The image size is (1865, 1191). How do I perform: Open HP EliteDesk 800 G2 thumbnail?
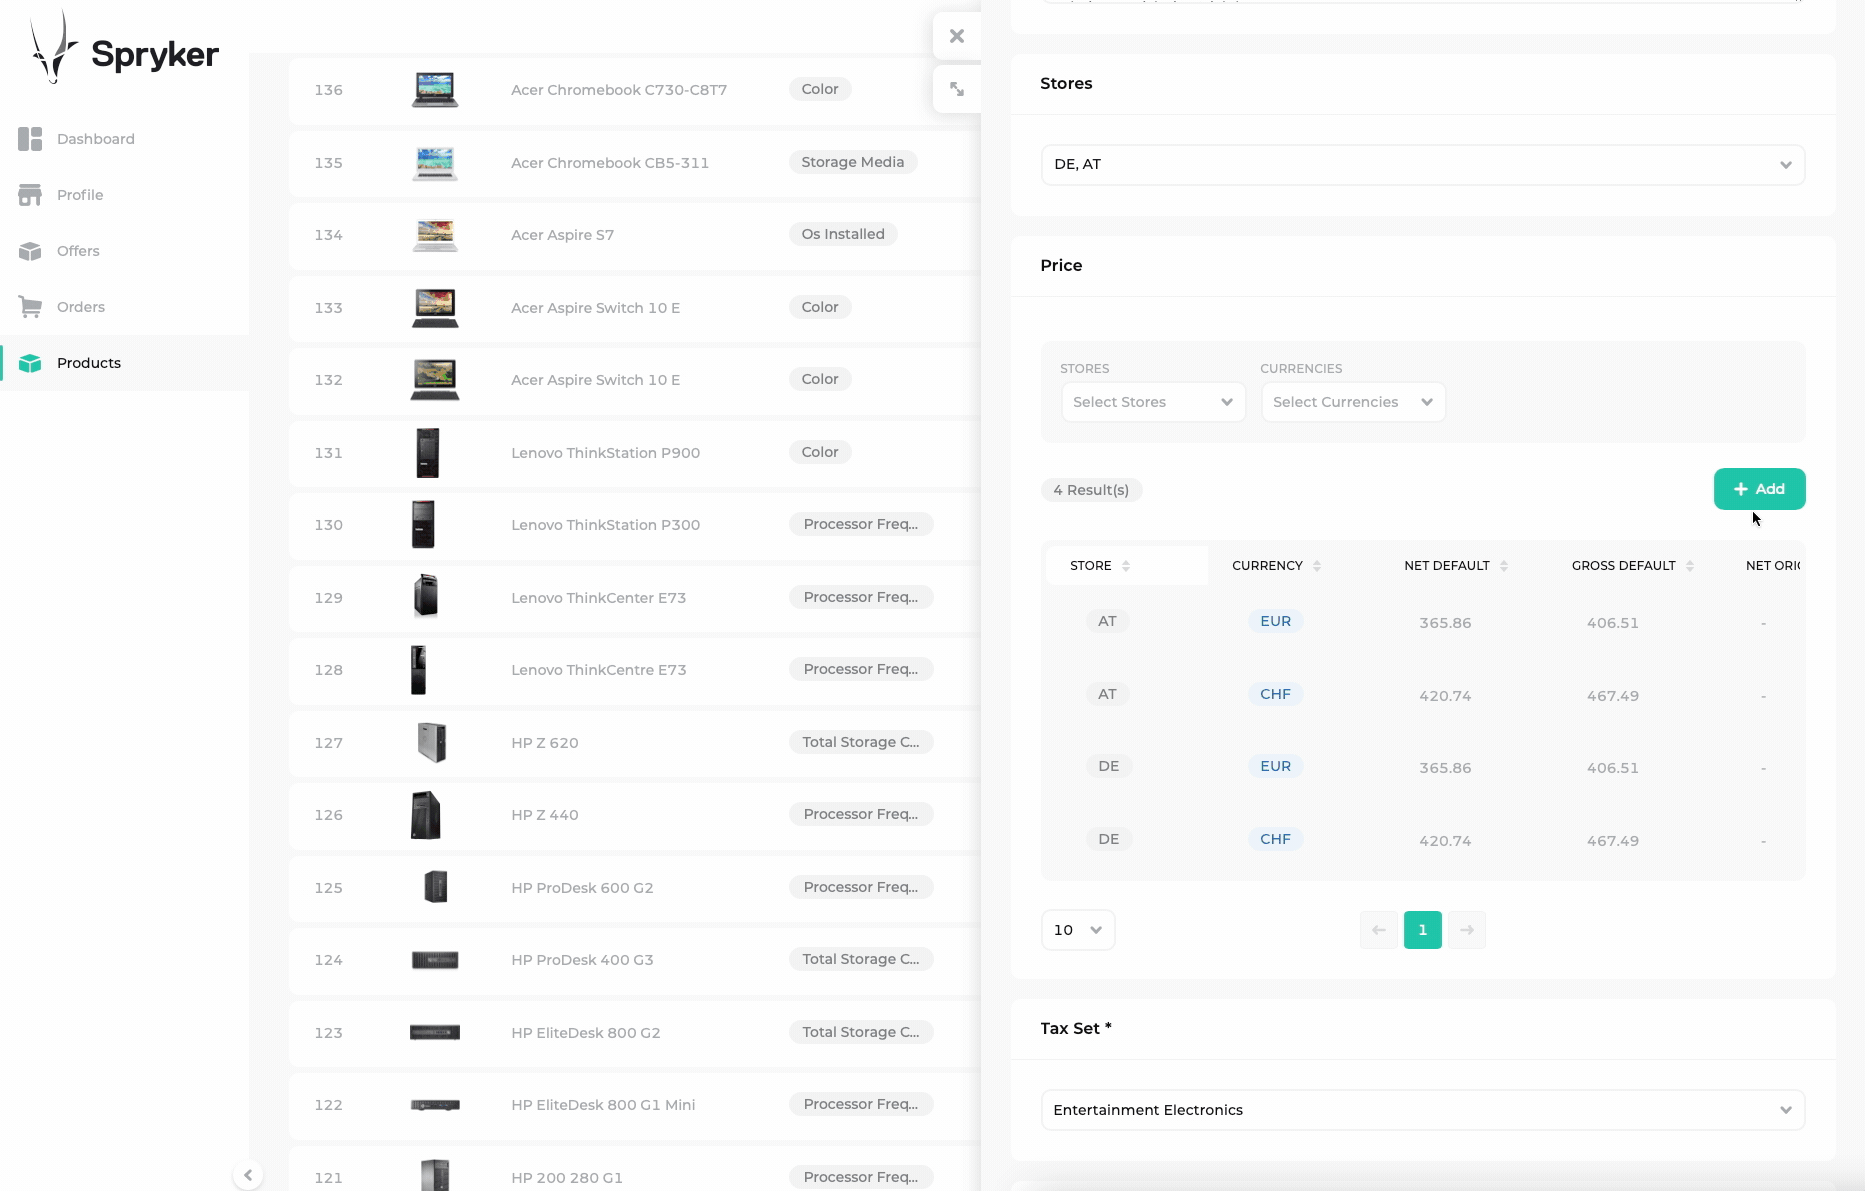tap(435, 1032)
